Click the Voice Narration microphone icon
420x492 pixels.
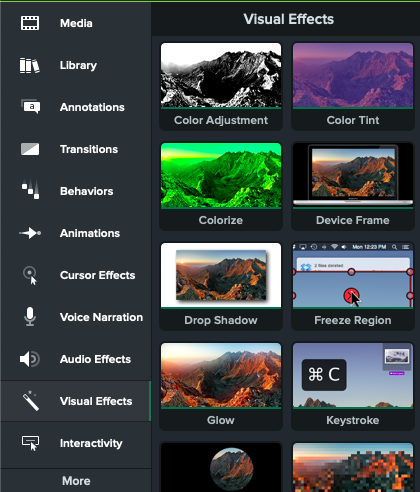pos(30,316)
